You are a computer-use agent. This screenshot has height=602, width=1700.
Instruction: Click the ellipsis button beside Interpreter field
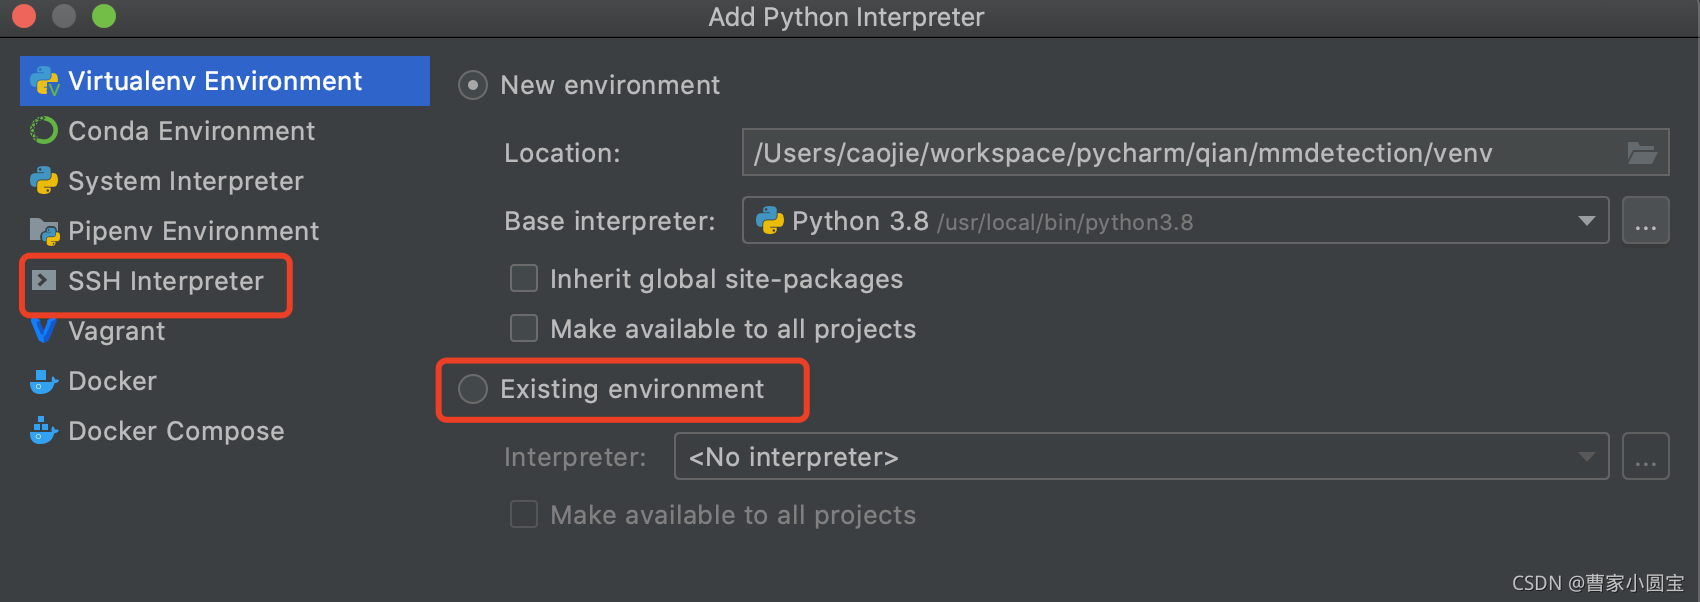click(x=1645, y=457)
